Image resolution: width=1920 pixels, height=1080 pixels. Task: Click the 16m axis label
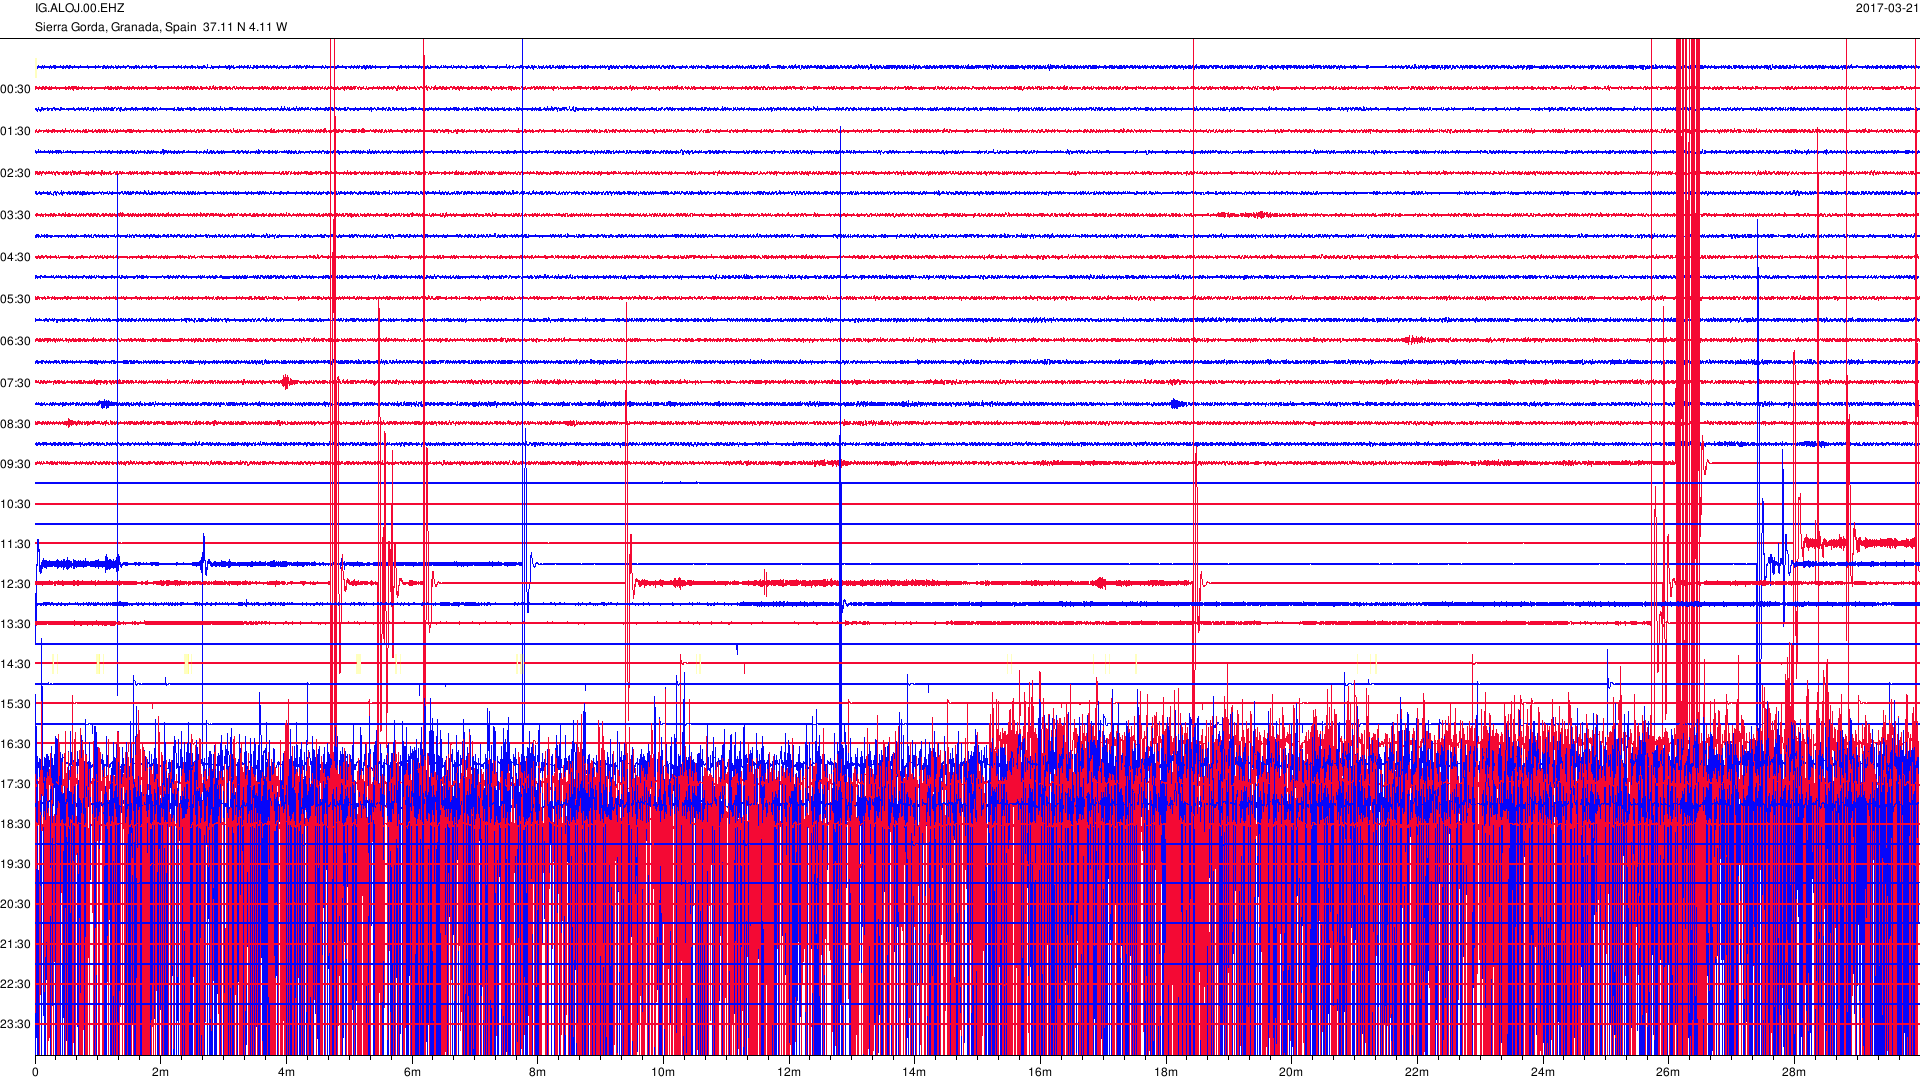pos(1040,1072)
